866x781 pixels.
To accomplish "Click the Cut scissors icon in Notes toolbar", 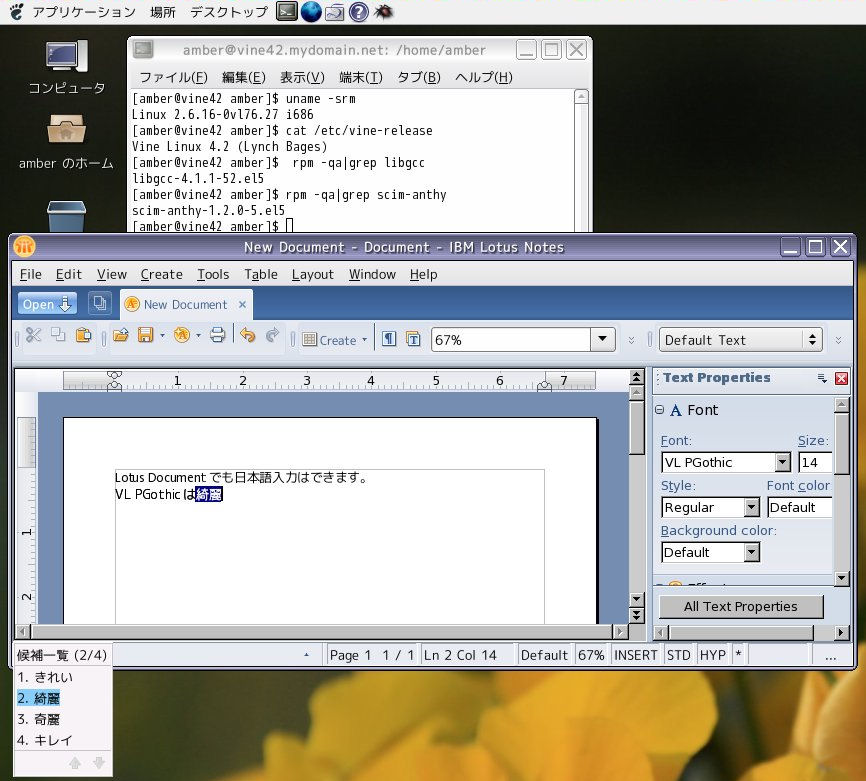I will point(33,335).
